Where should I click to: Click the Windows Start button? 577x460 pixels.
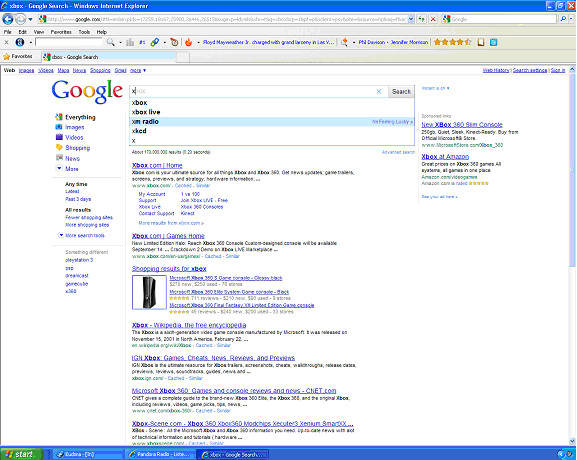tap(21, 454)
